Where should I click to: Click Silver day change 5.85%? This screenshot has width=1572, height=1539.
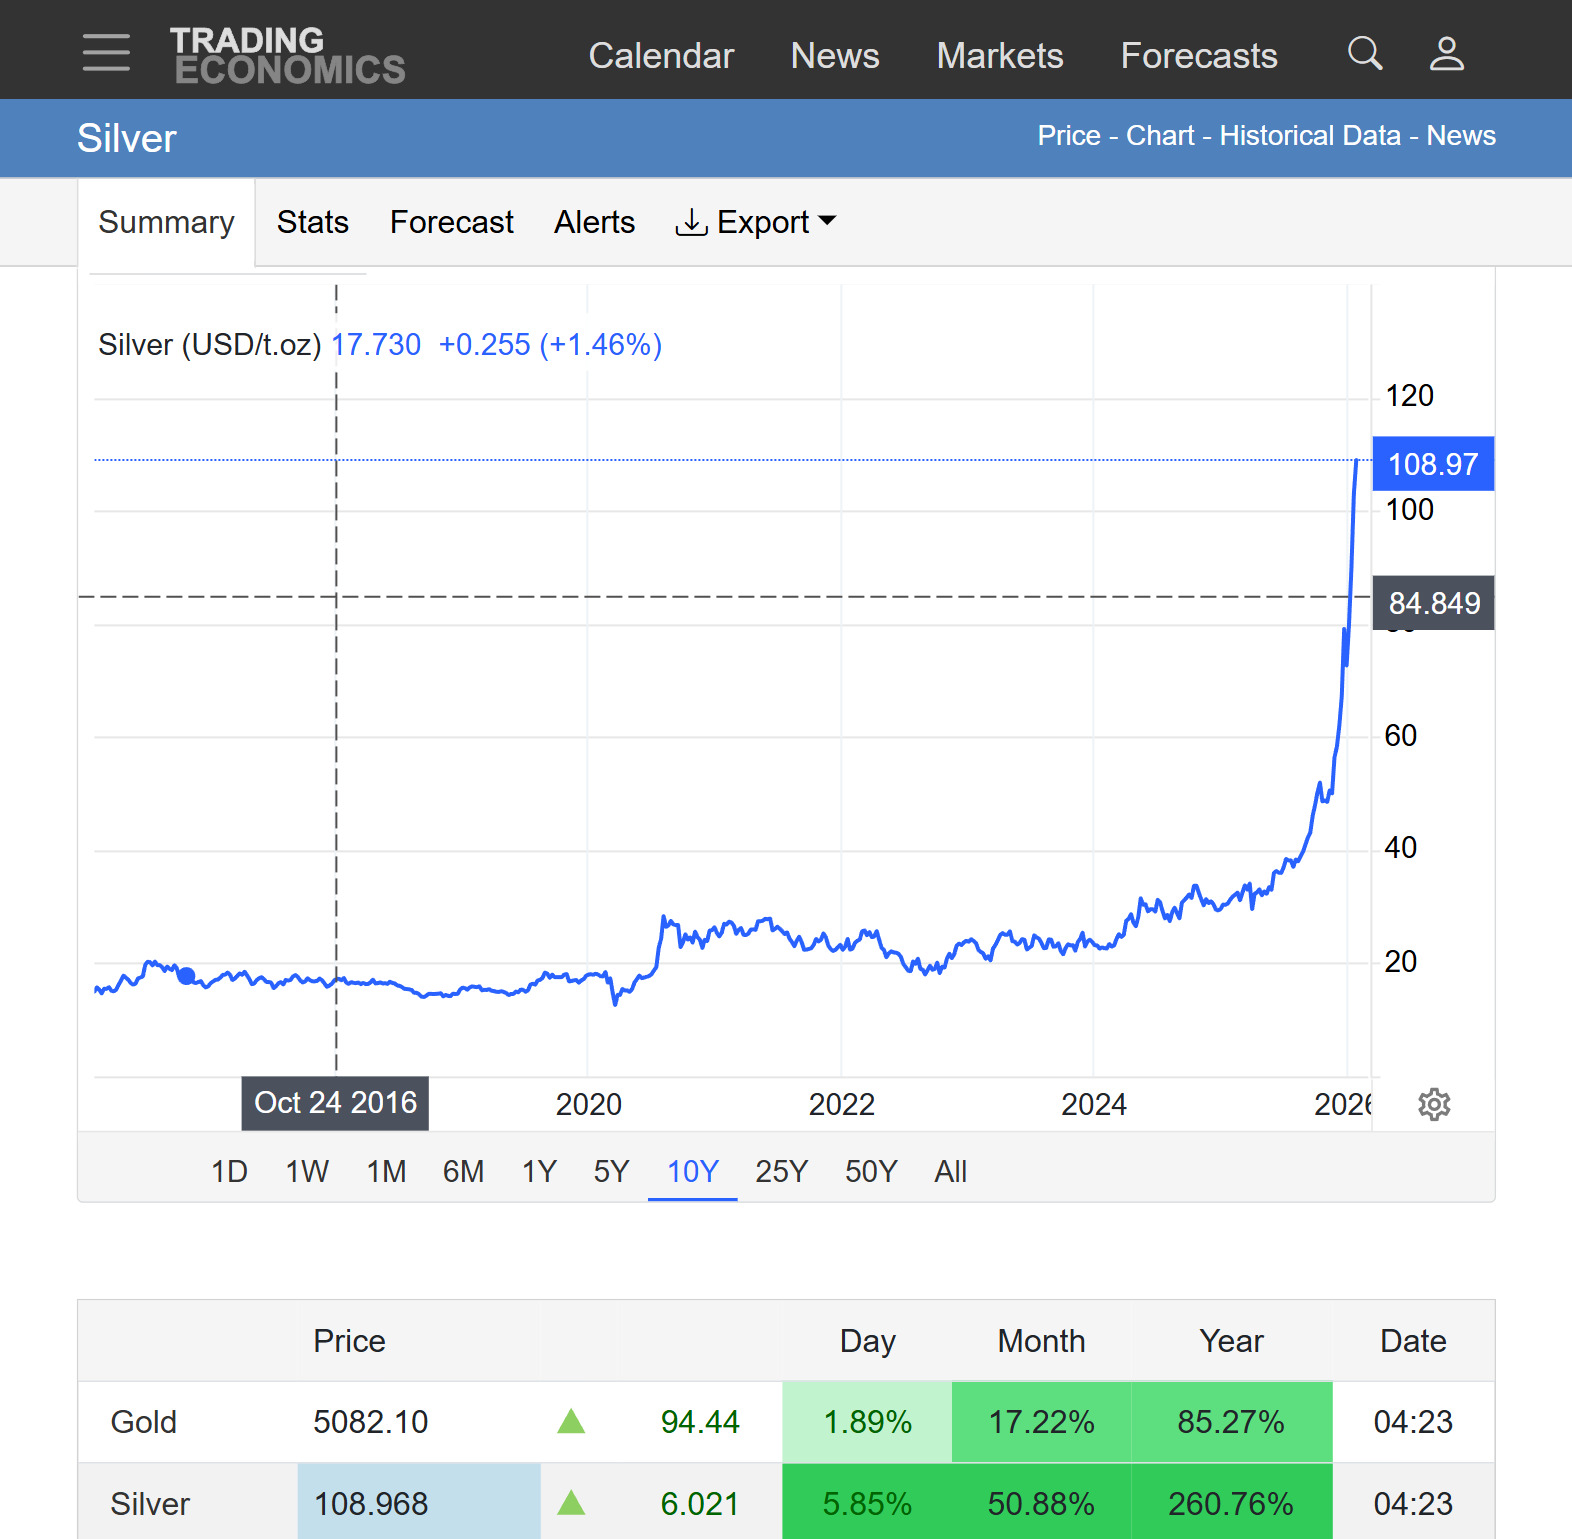(x=867, y=1503)
